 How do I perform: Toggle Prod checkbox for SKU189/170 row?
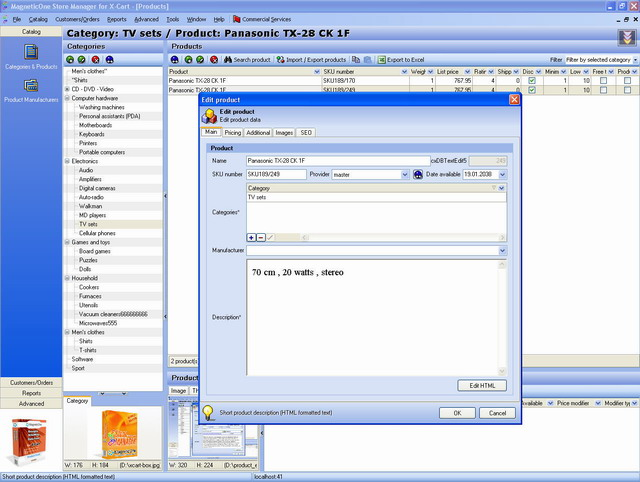[627, 80]
